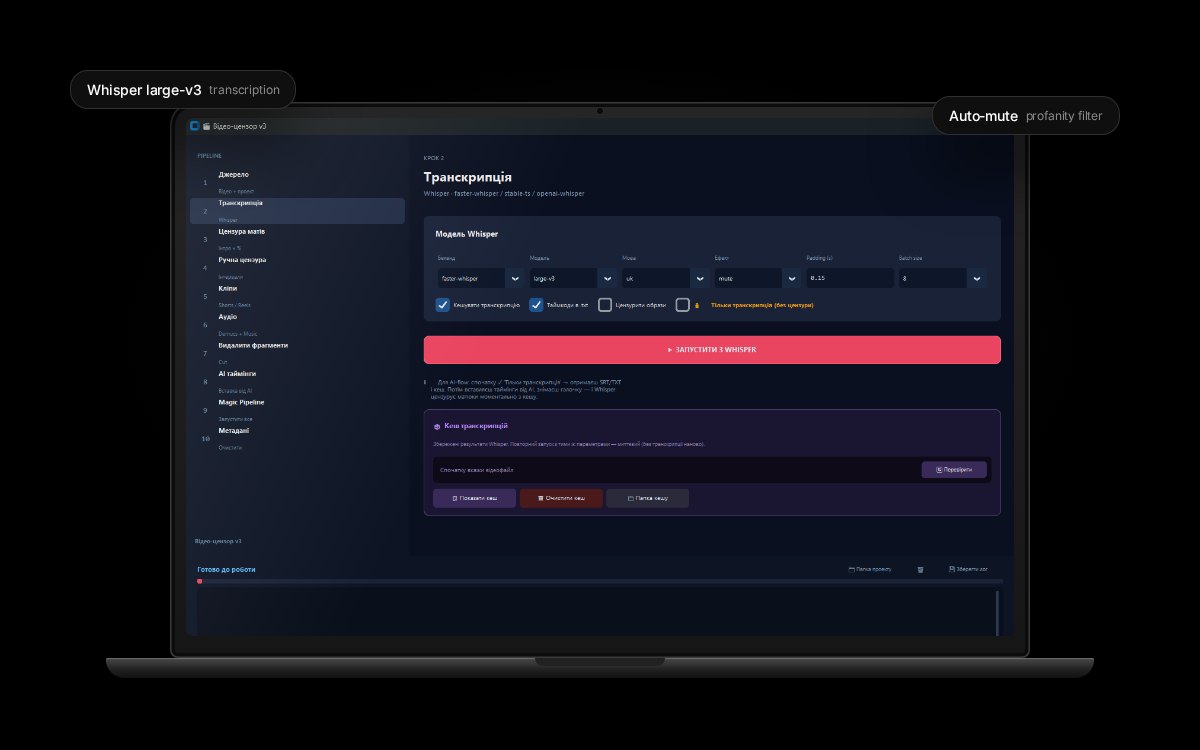Open the Папка кешу folder button
This screenshot has width=1200, height=750.
[647, 498]
